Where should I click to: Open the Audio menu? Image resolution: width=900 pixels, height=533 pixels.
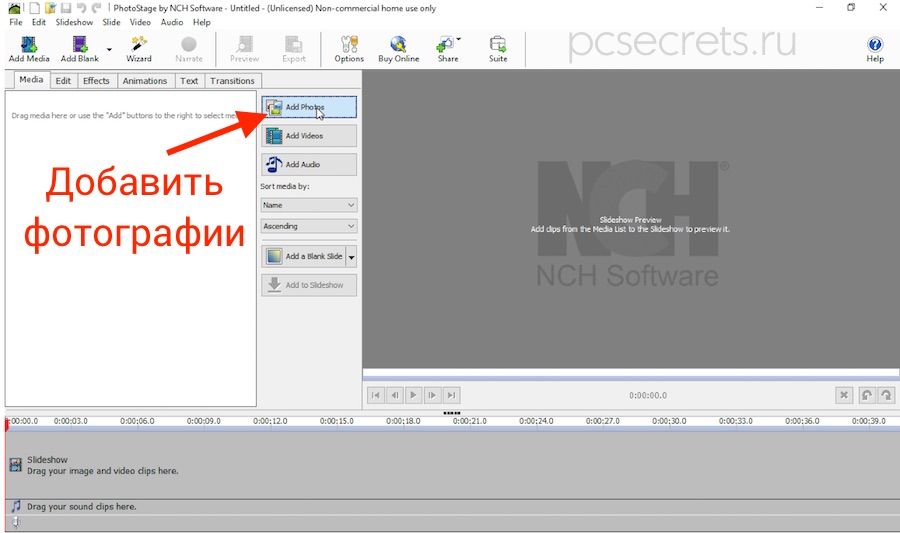point(172,22)
